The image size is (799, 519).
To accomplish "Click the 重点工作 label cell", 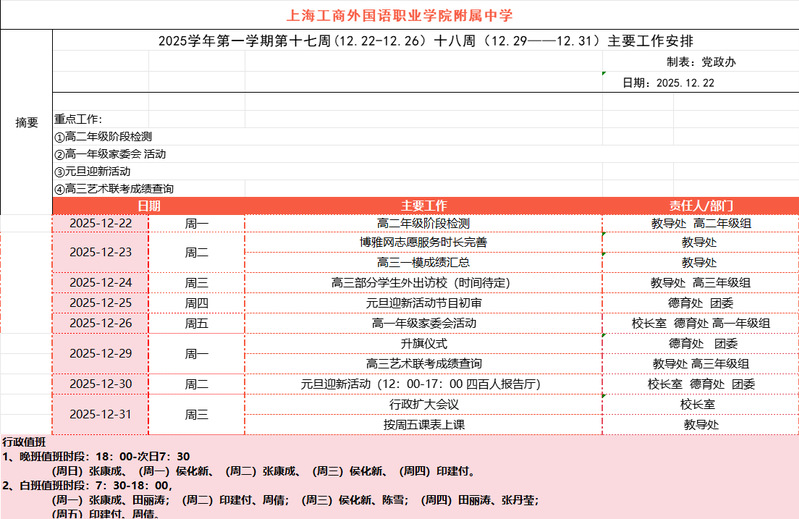I will [78, 120].
